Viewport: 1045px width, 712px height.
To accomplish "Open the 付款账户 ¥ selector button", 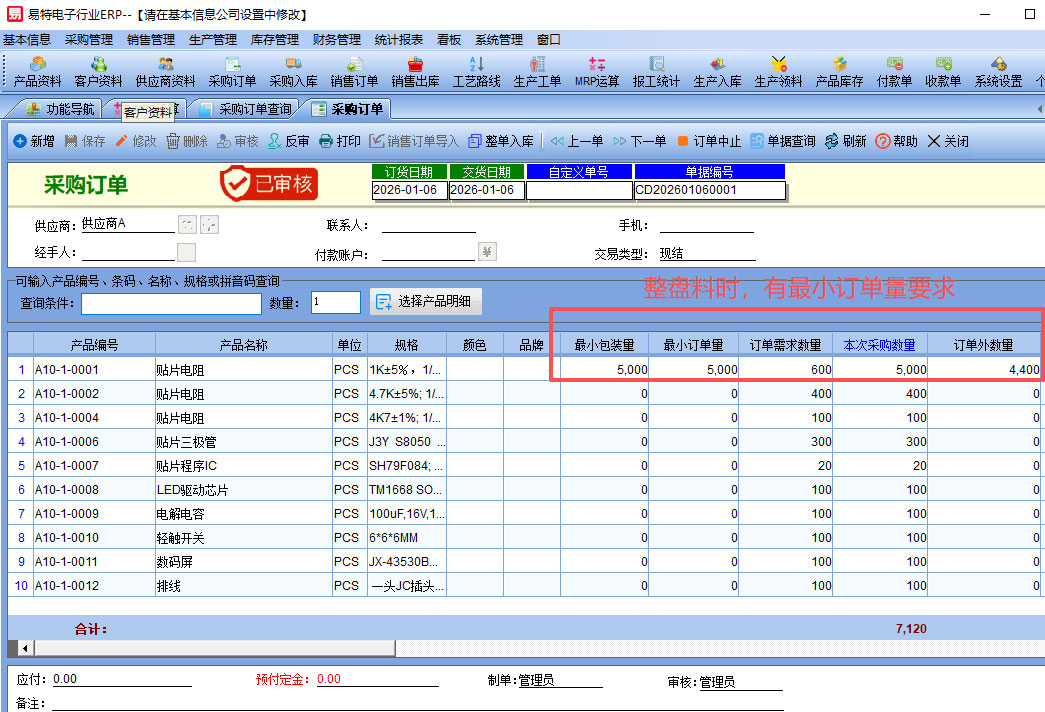I will (x=487, y=252).
